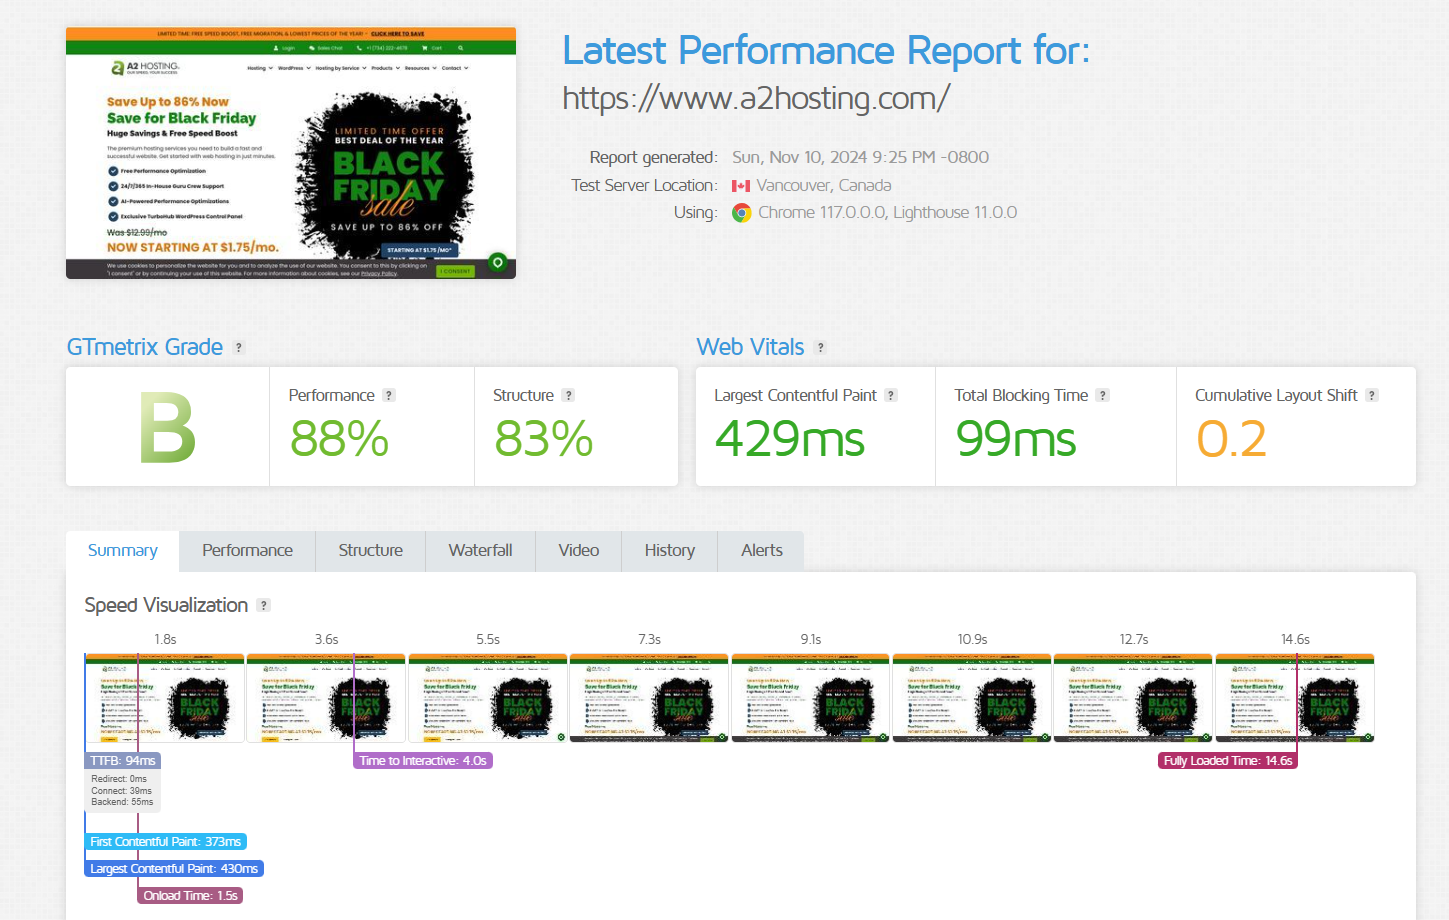Click the First Contentful Paint: 373ms marker
Image resolution: width=1449 pixels, height=920 pixels.
165,842
